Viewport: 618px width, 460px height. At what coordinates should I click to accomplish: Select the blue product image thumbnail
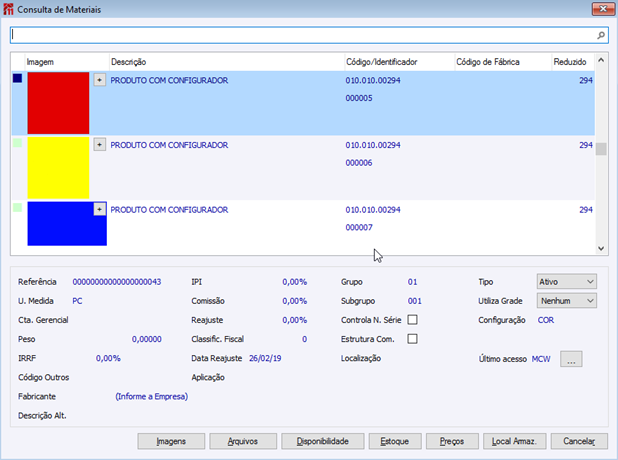pyautogui.click(x=67, y=223)
